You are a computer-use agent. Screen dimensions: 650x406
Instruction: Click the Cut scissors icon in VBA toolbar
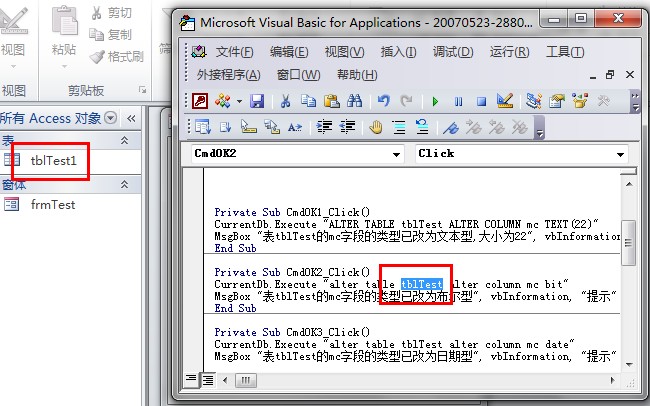pyautogui.click(x=285, y=101)
